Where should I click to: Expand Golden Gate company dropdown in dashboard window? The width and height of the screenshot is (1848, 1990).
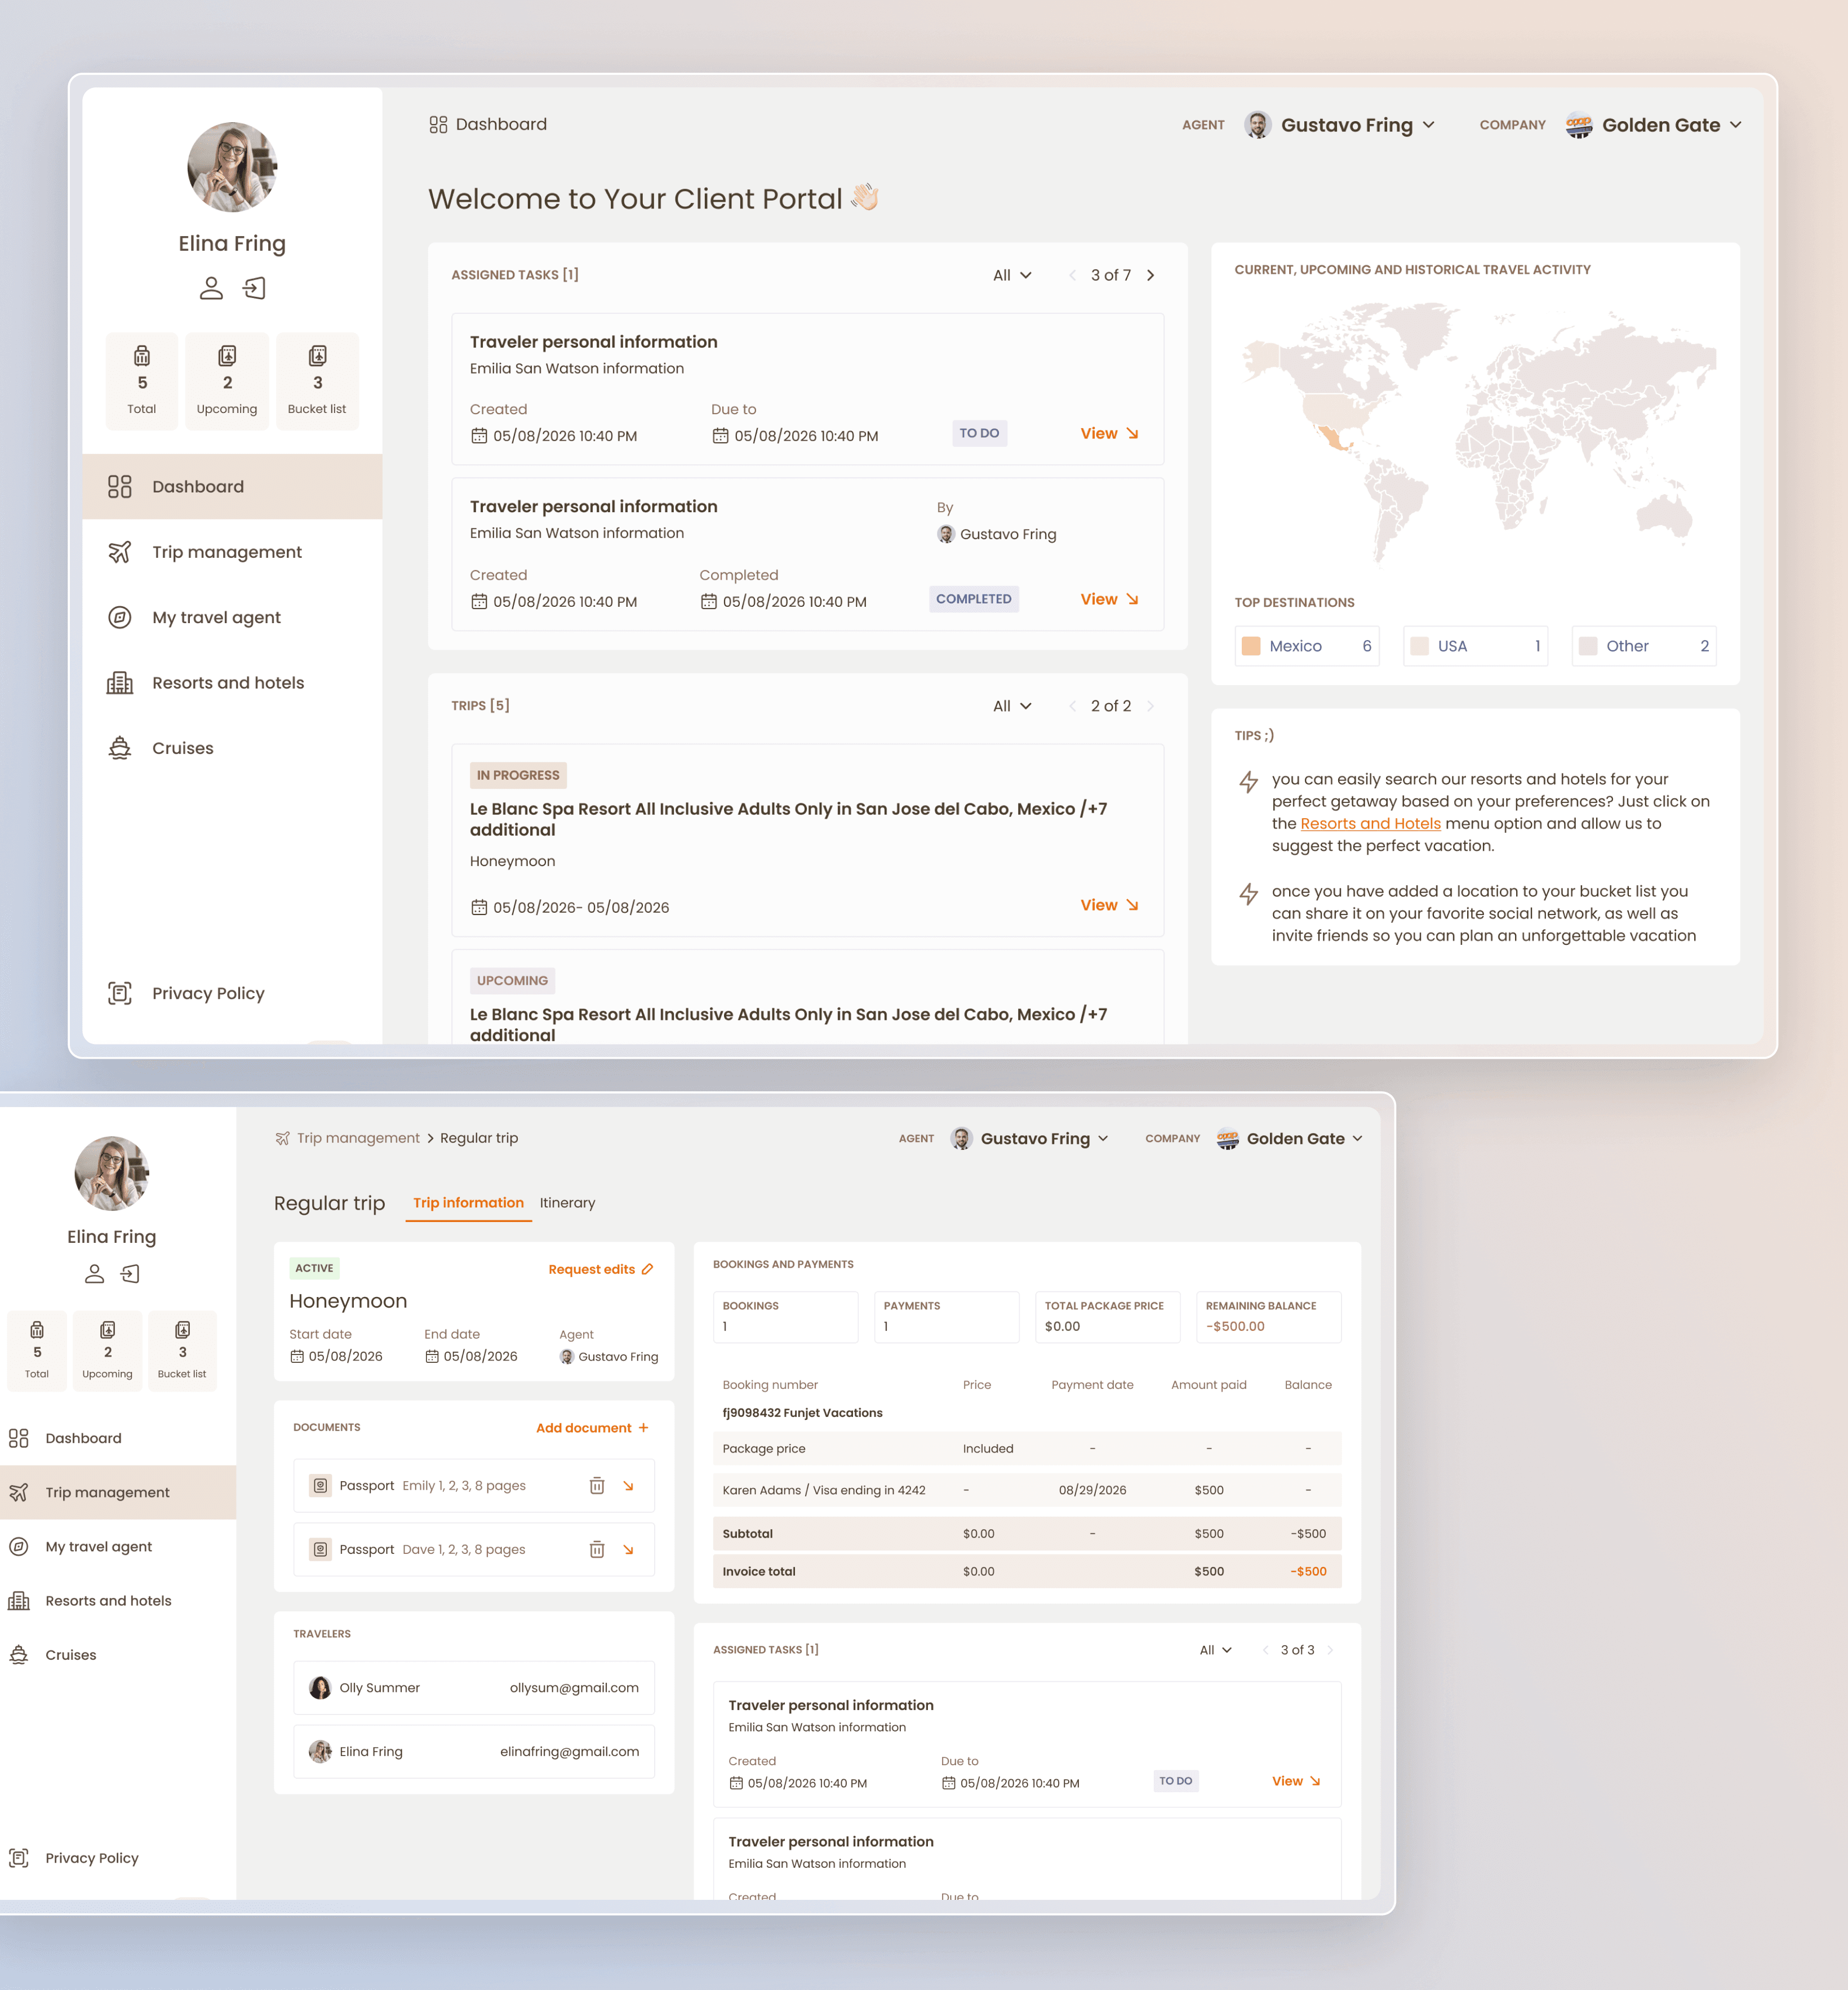click(1654, 125)
